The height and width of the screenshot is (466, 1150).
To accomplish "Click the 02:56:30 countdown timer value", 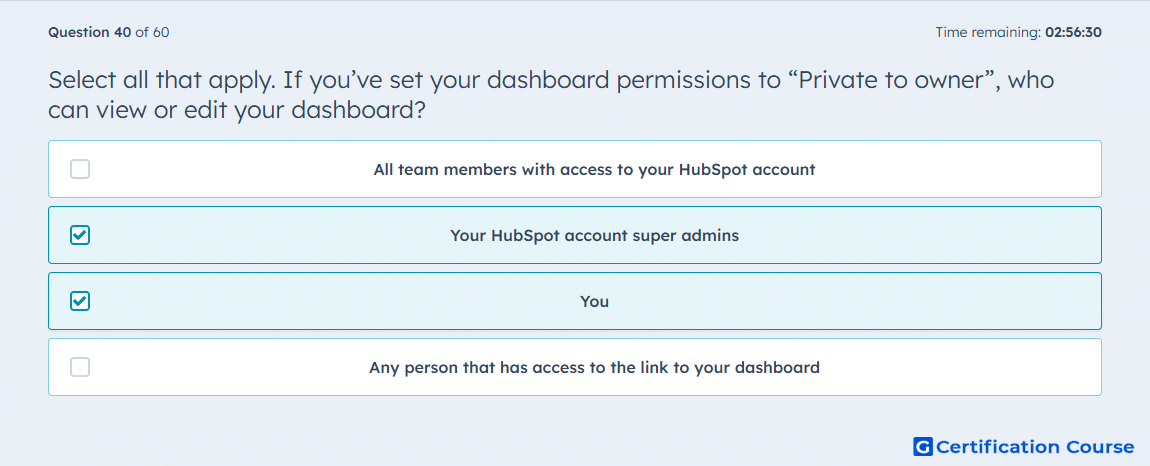I will 1072,32.
